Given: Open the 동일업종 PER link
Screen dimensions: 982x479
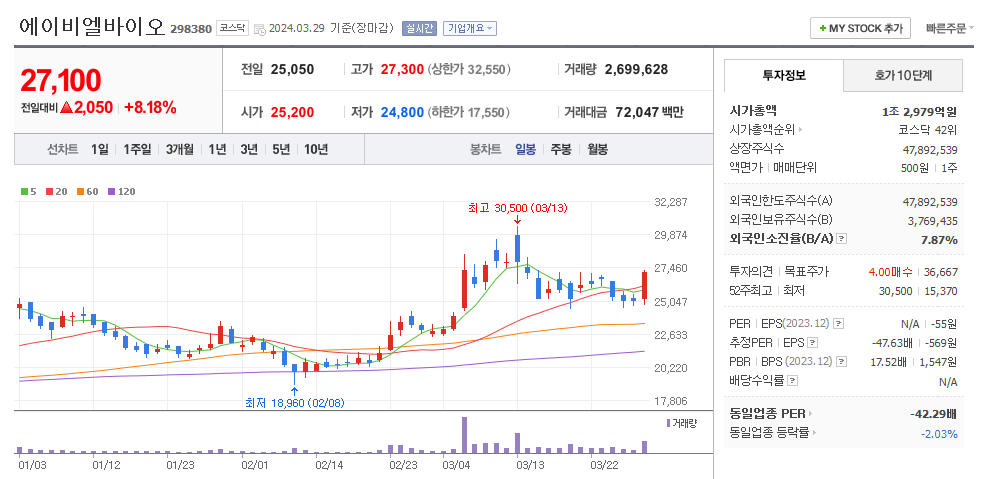Looking at the screenshot, I should pos(767,414).
